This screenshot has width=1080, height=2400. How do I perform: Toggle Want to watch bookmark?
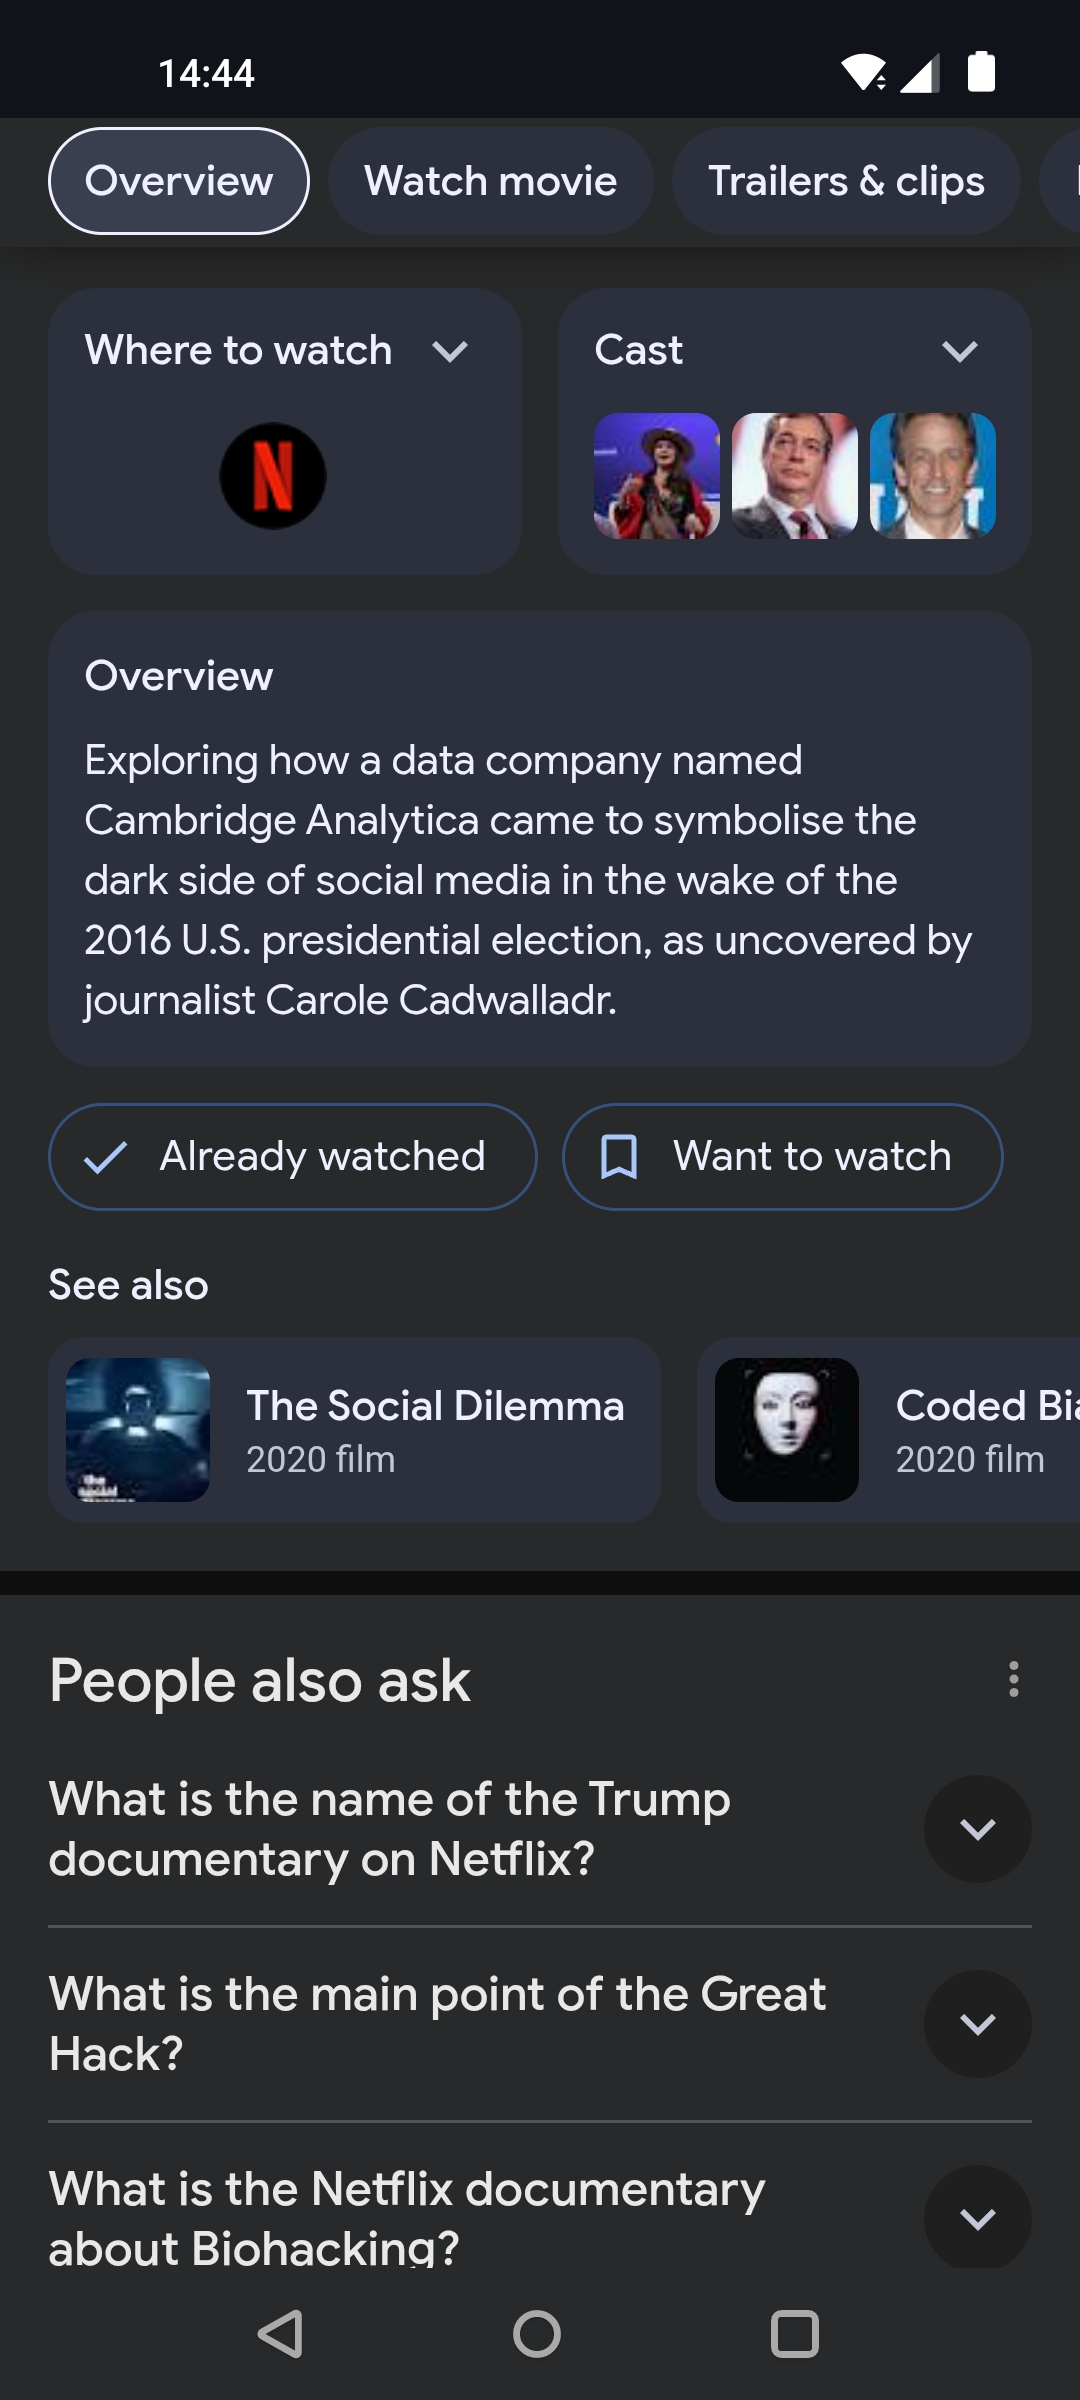[x=782, y=1157]
